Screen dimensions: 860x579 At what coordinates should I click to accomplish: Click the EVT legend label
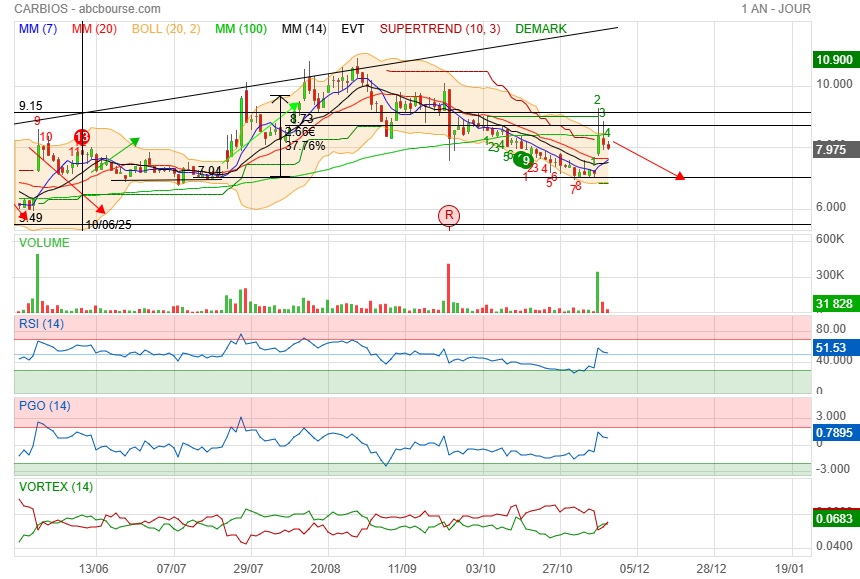pyautogui.click(x=352, y=29)
